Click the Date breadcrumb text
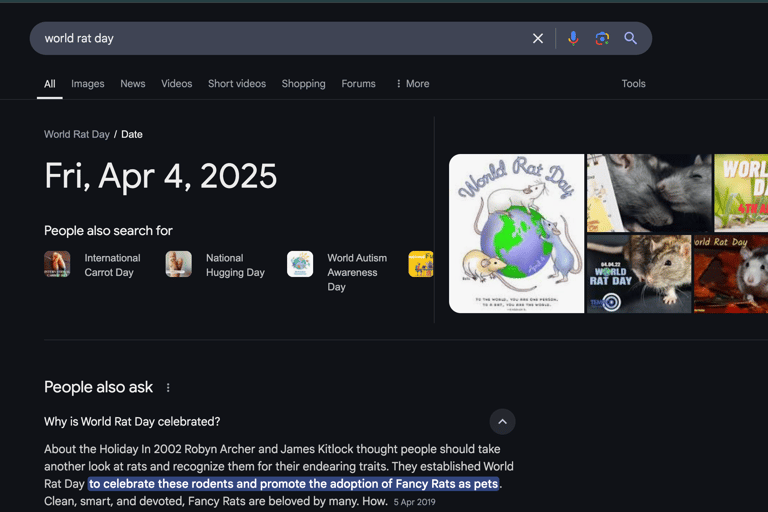This screenshot has width=768, height=512. (x=132, y=134)
